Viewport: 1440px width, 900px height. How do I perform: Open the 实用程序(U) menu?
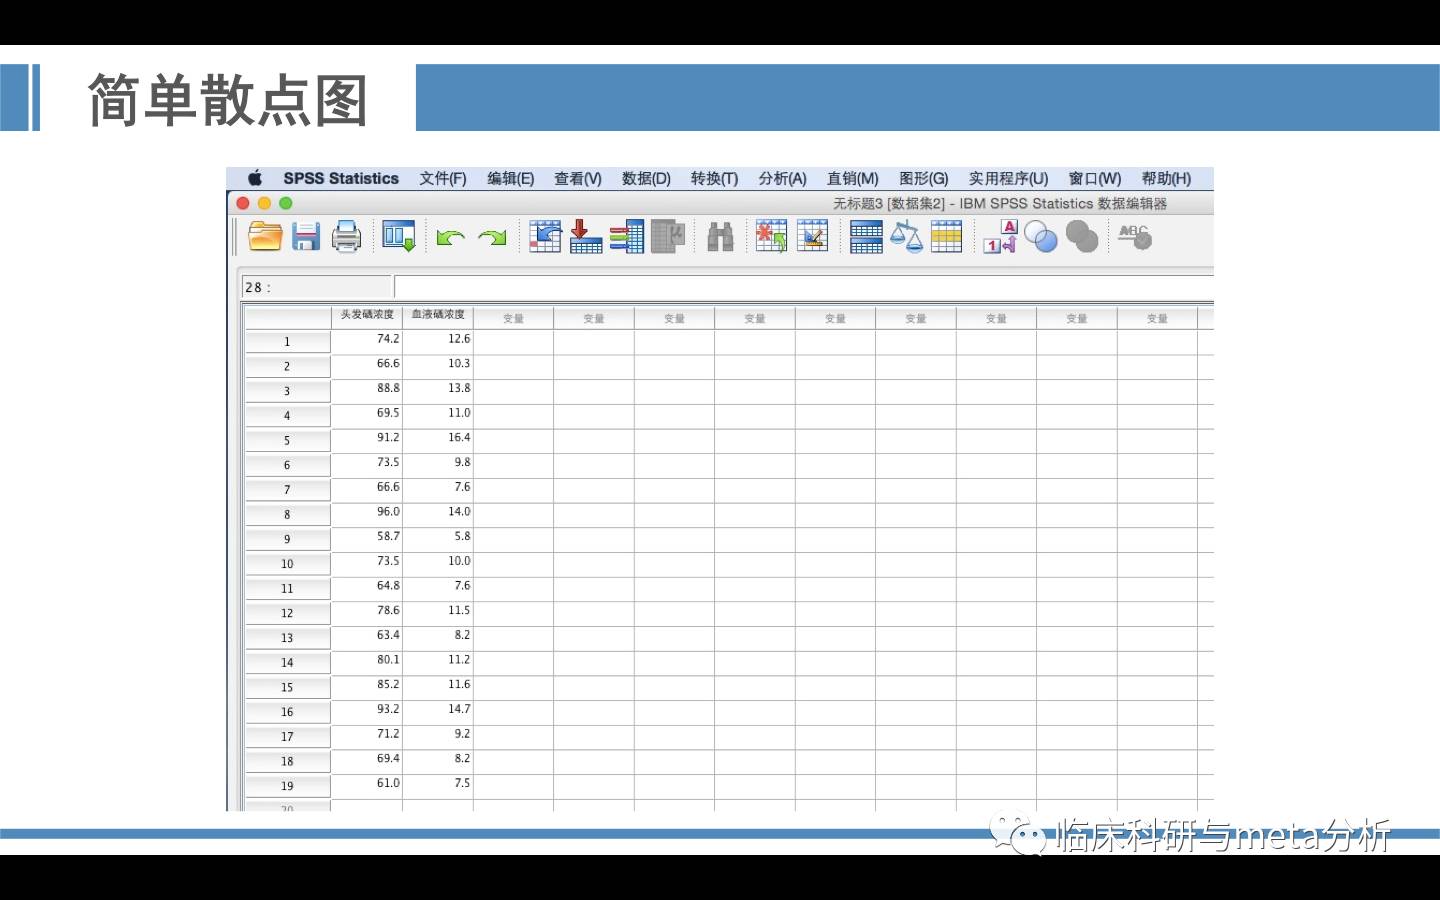1008,178
